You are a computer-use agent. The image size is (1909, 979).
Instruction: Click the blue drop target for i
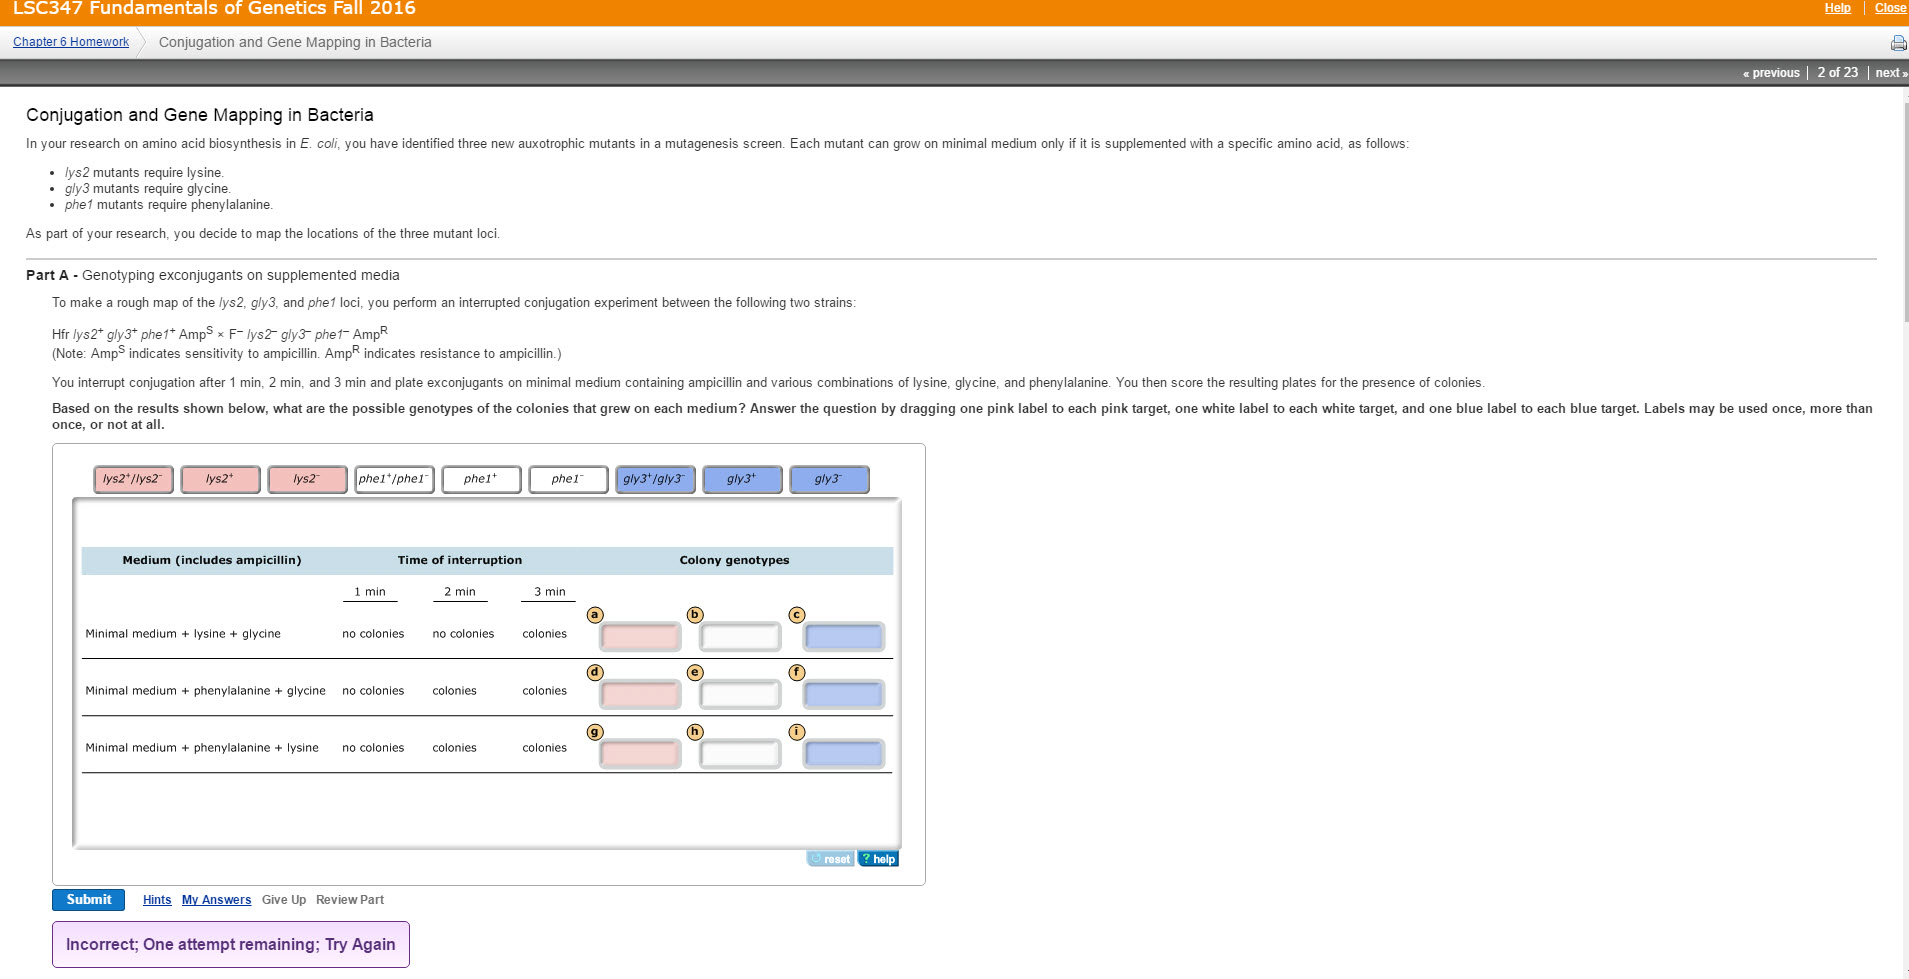point(843,753)
